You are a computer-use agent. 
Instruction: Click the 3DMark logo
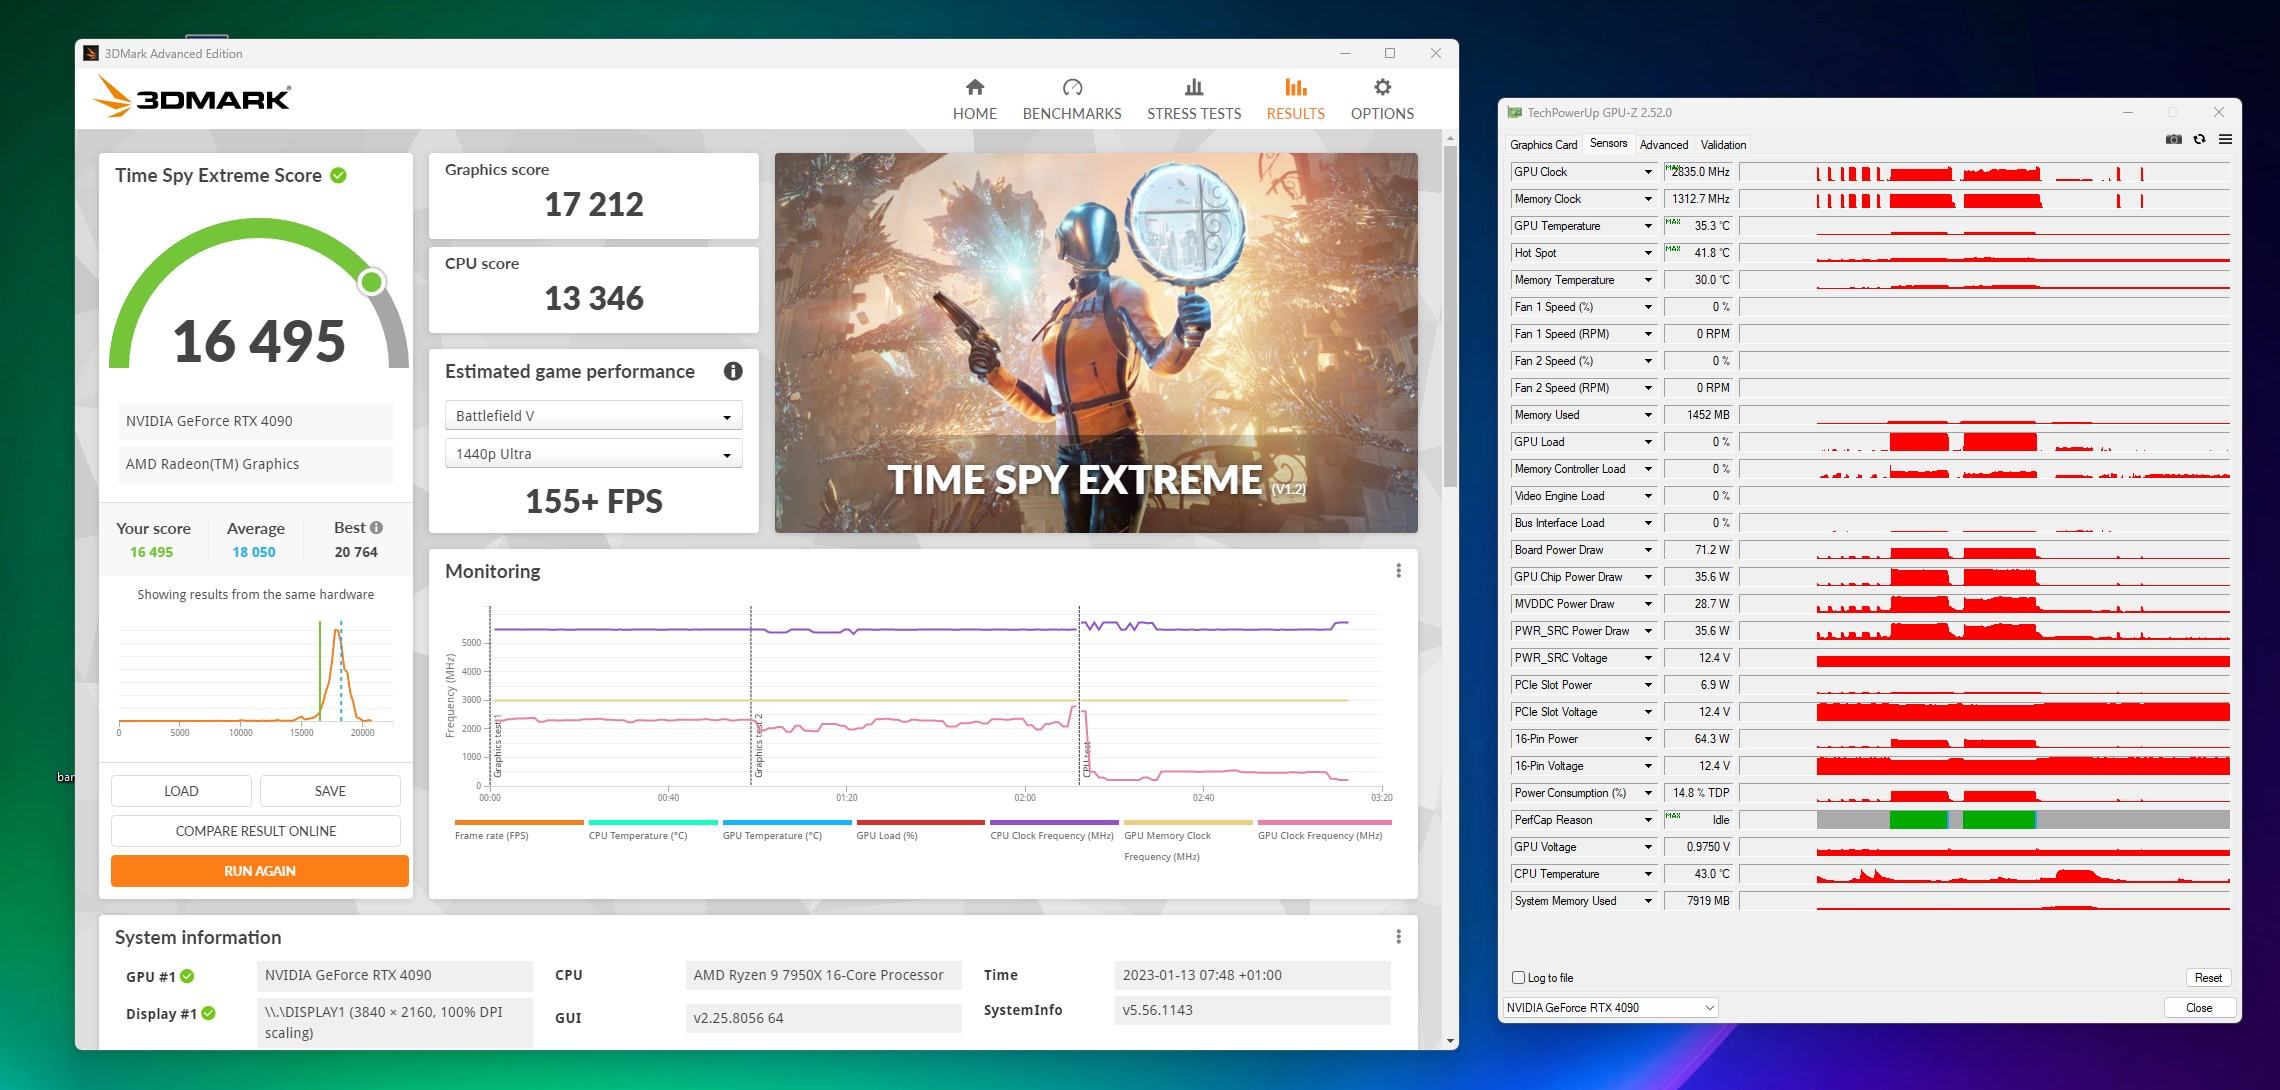coord(192,98)
